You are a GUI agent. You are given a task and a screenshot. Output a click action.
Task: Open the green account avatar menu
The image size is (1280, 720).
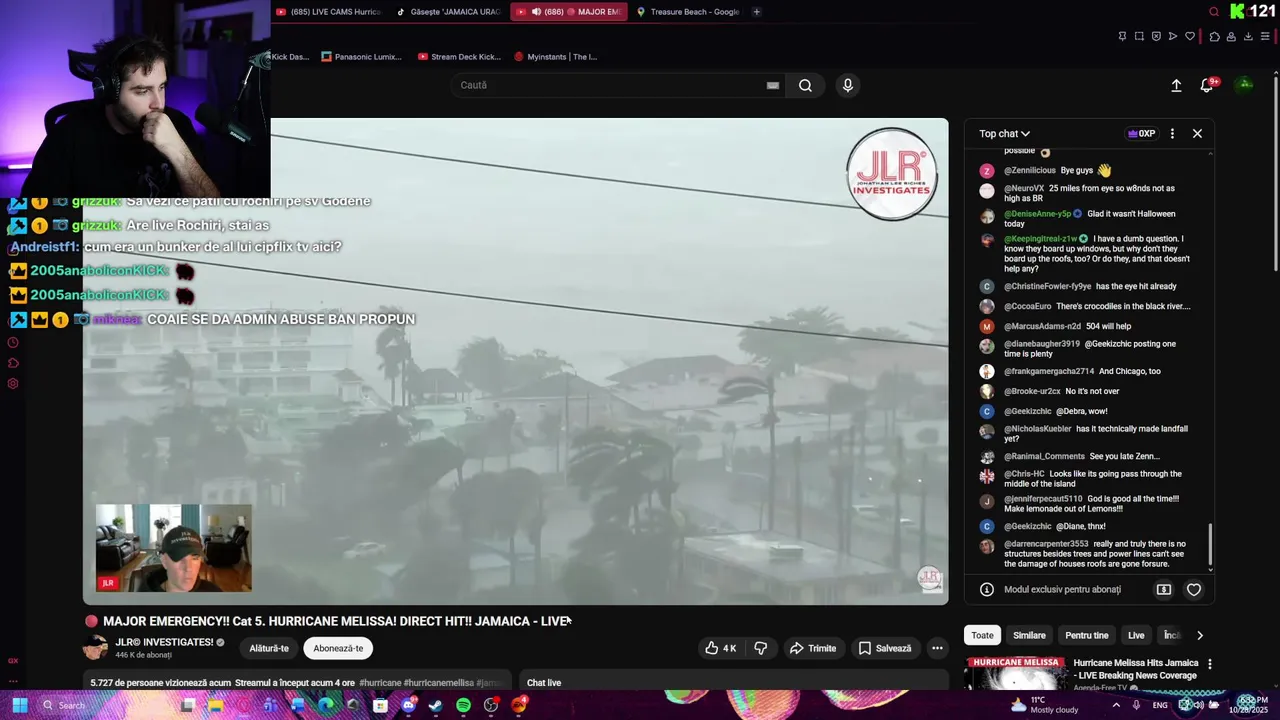click(1245, 85)
